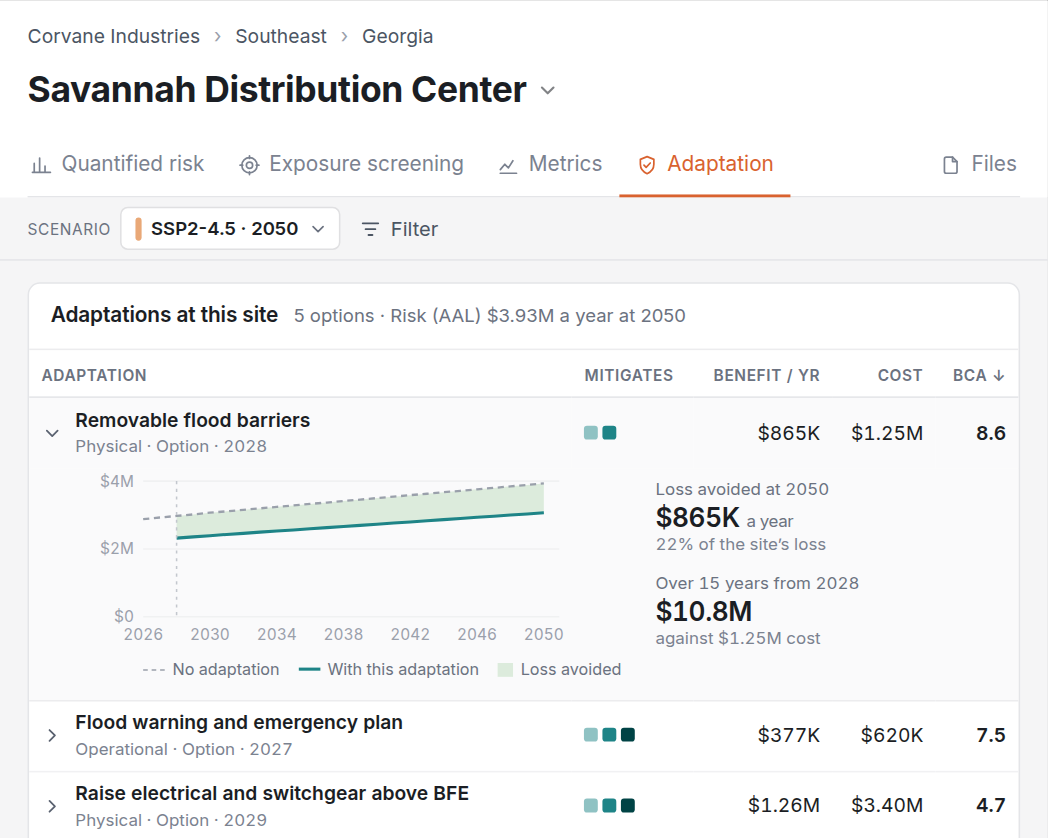1048x838 pixels.
Task: Go to Georgia breadcrumb
Action: [x=398, y=36]
